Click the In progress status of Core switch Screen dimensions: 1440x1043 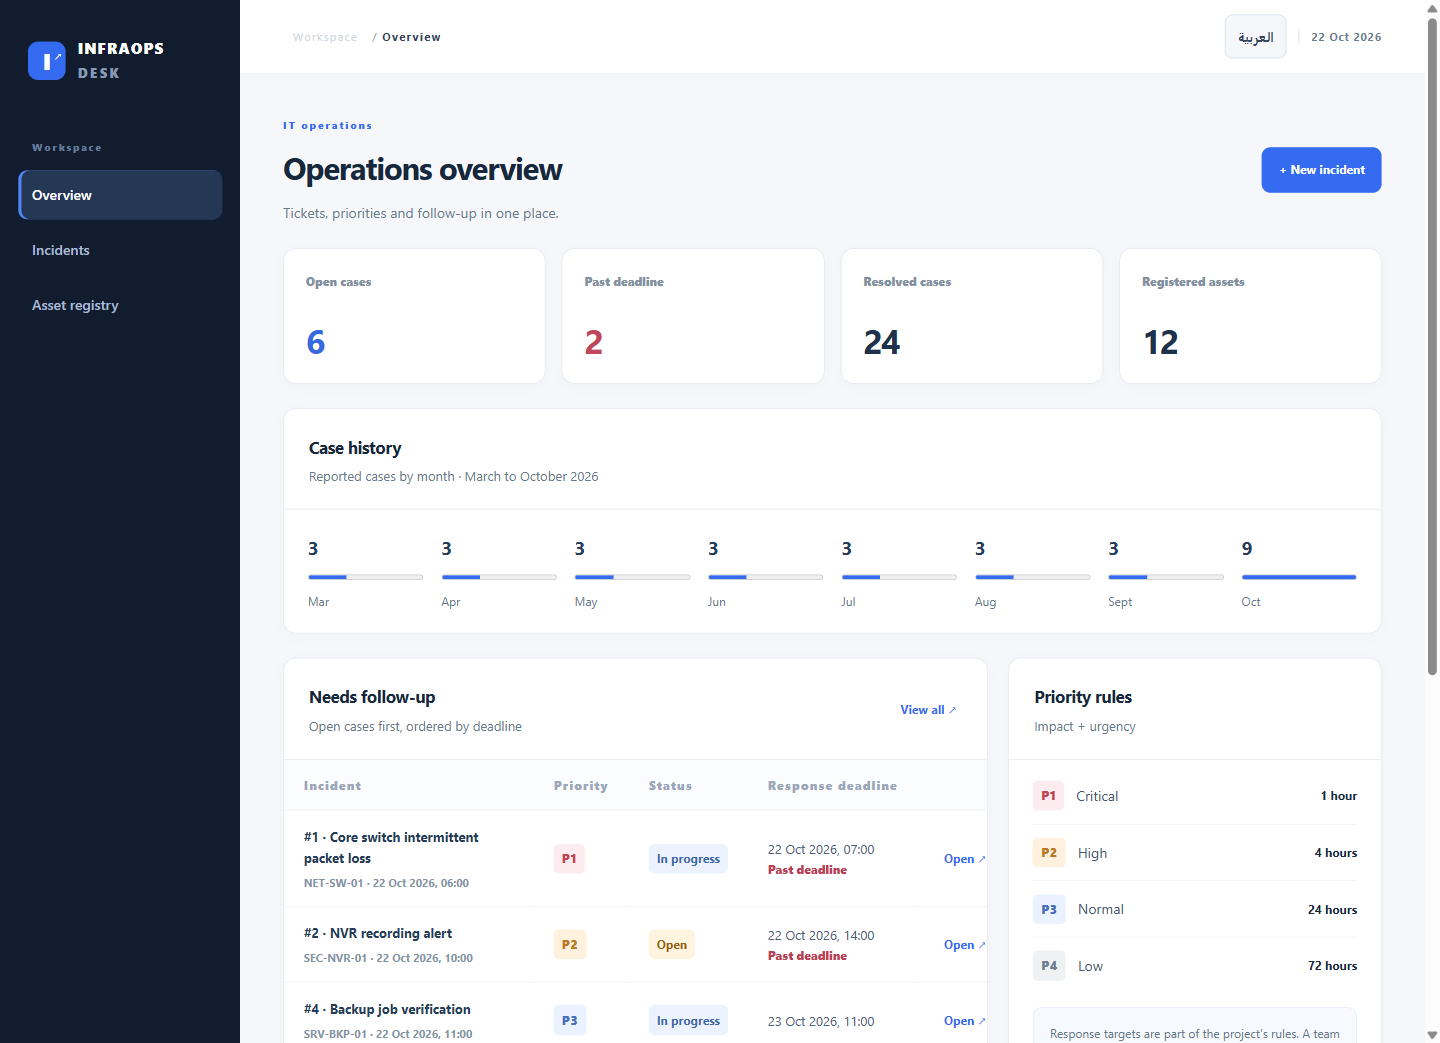point(688,859)
